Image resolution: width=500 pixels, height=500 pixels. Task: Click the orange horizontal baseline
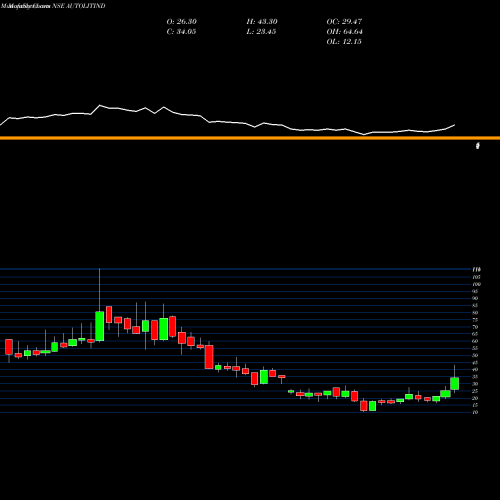[x=250, y=138]
